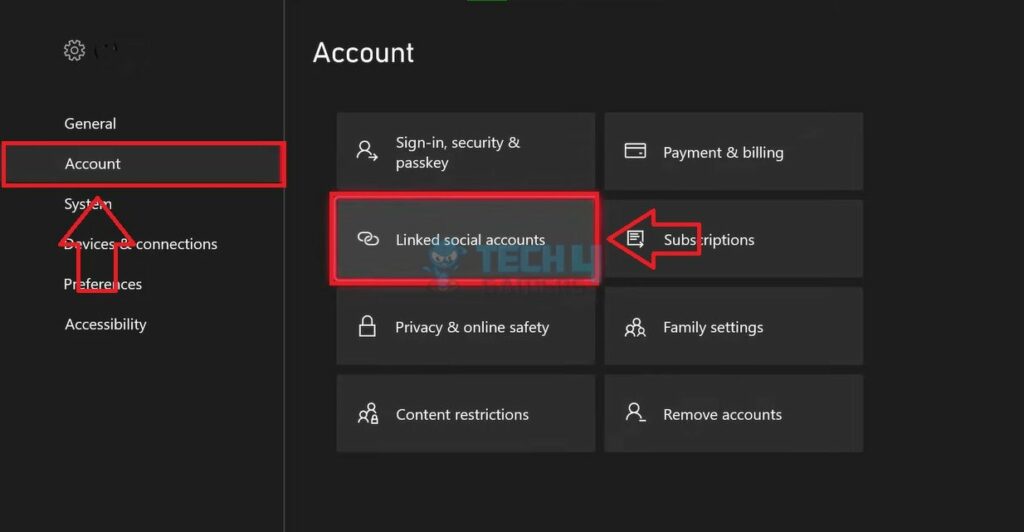Open the System settings category
1024x532 pixels.
click(x=88, y=204)
